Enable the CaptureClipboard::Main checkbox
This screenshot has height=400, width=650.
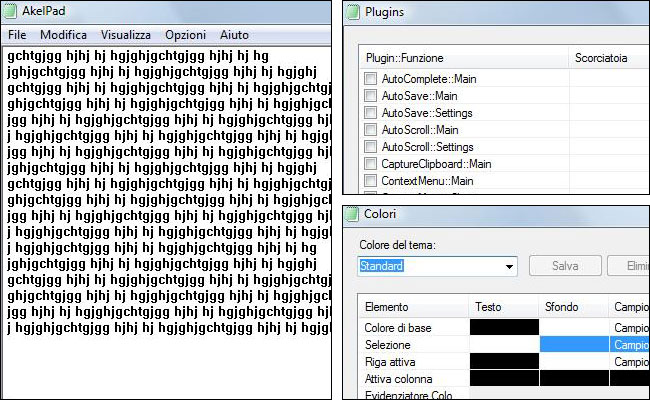(x=371, y=164)
